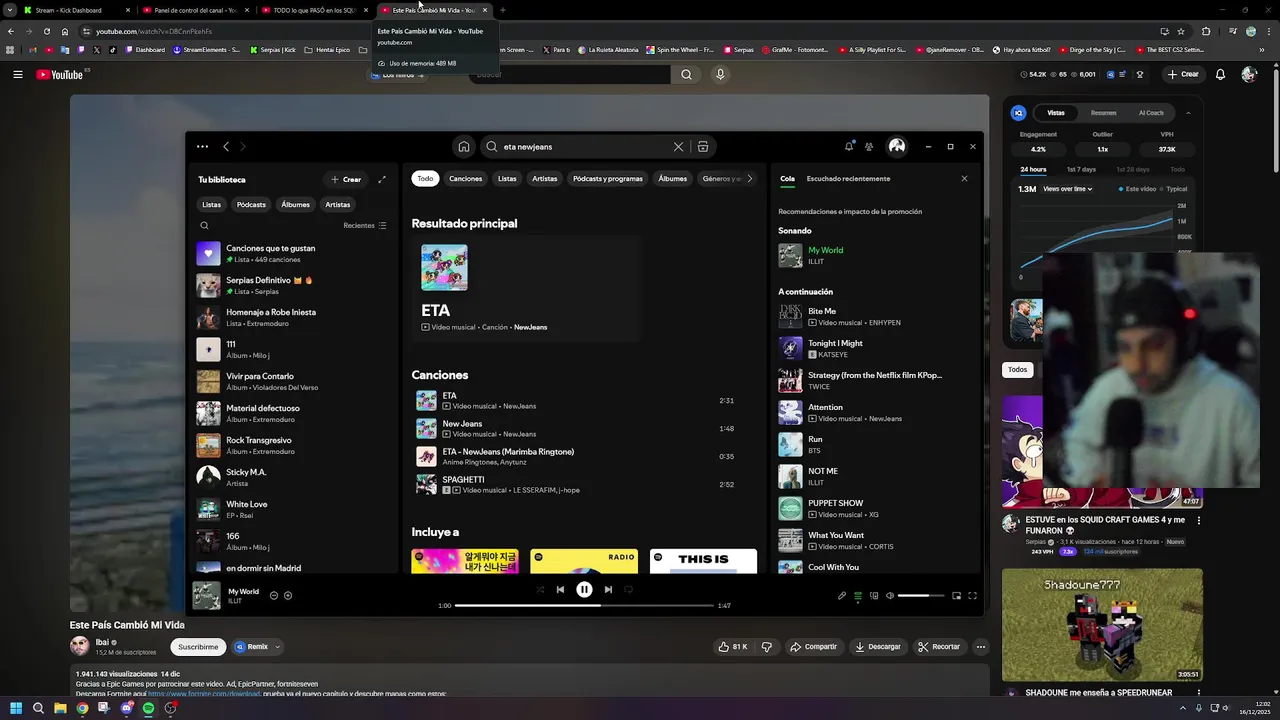Viewport: 1280px width, 720px height.
Task: Show hidden Windows system tray icons
Action: coord(1181,708)
